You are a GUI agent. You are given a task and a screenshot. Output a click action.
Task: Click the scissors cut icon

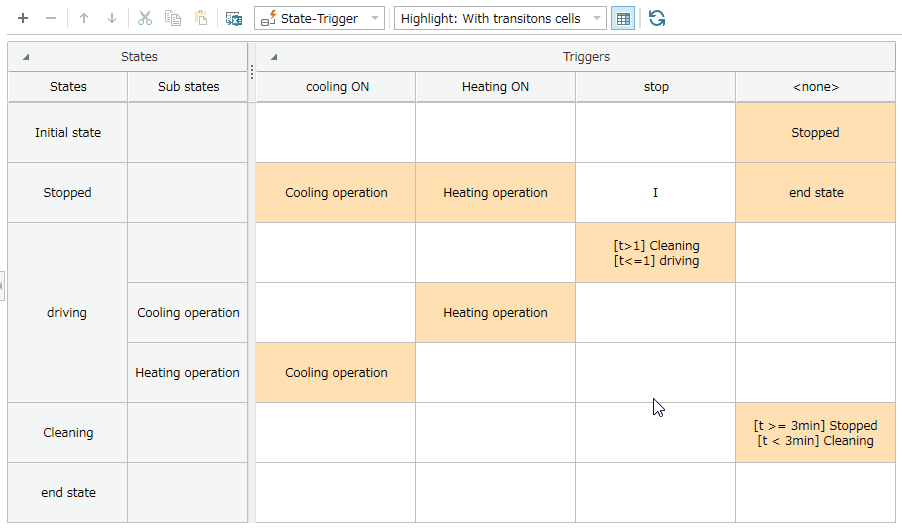click(145, 18)
